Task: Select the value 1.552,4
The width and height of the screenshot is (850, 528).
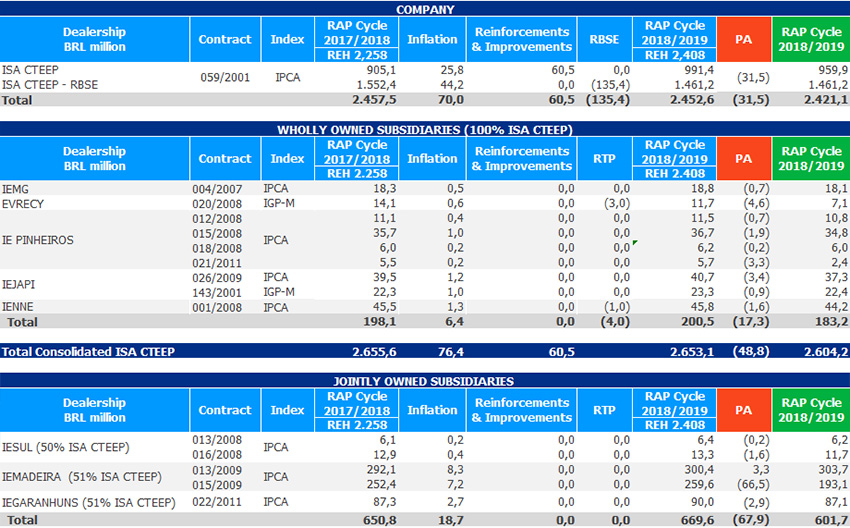Action: click(375, 85)
